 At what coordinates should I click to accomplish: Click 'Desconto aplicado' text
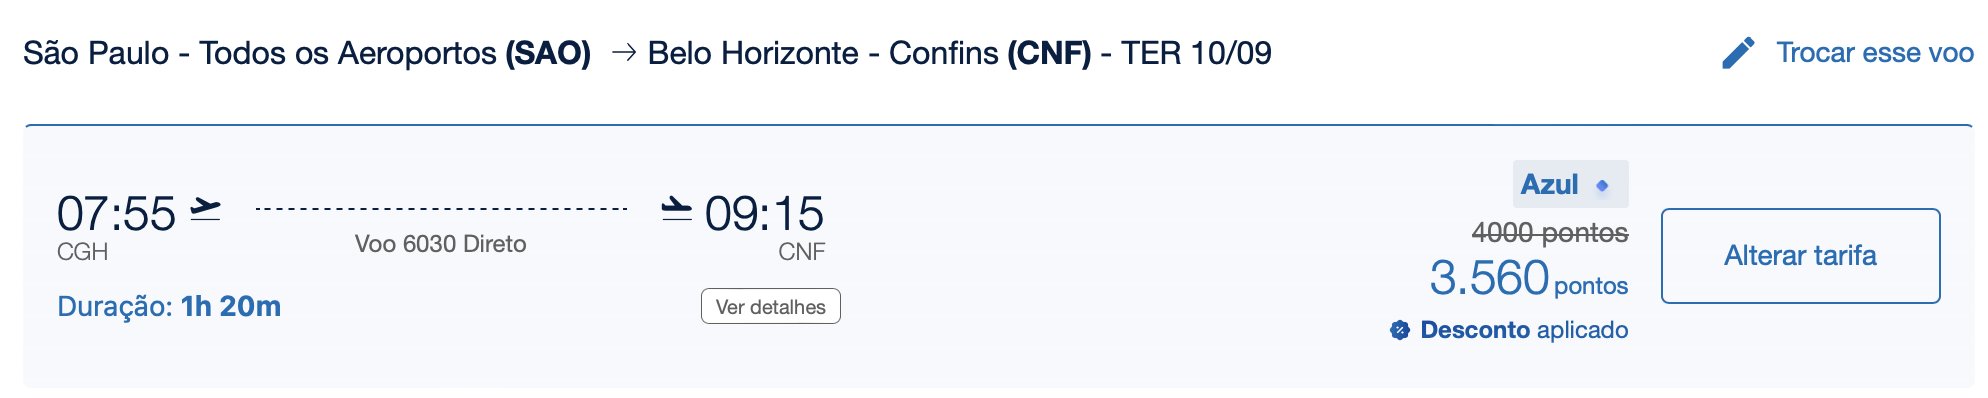pos(1524,330)
